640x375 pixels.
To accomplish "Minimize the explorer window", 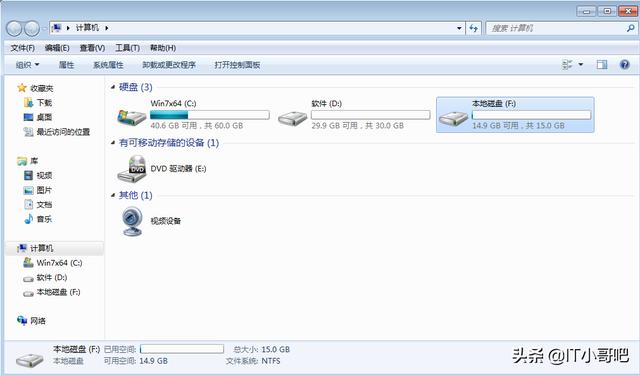I will pos(586,11).
